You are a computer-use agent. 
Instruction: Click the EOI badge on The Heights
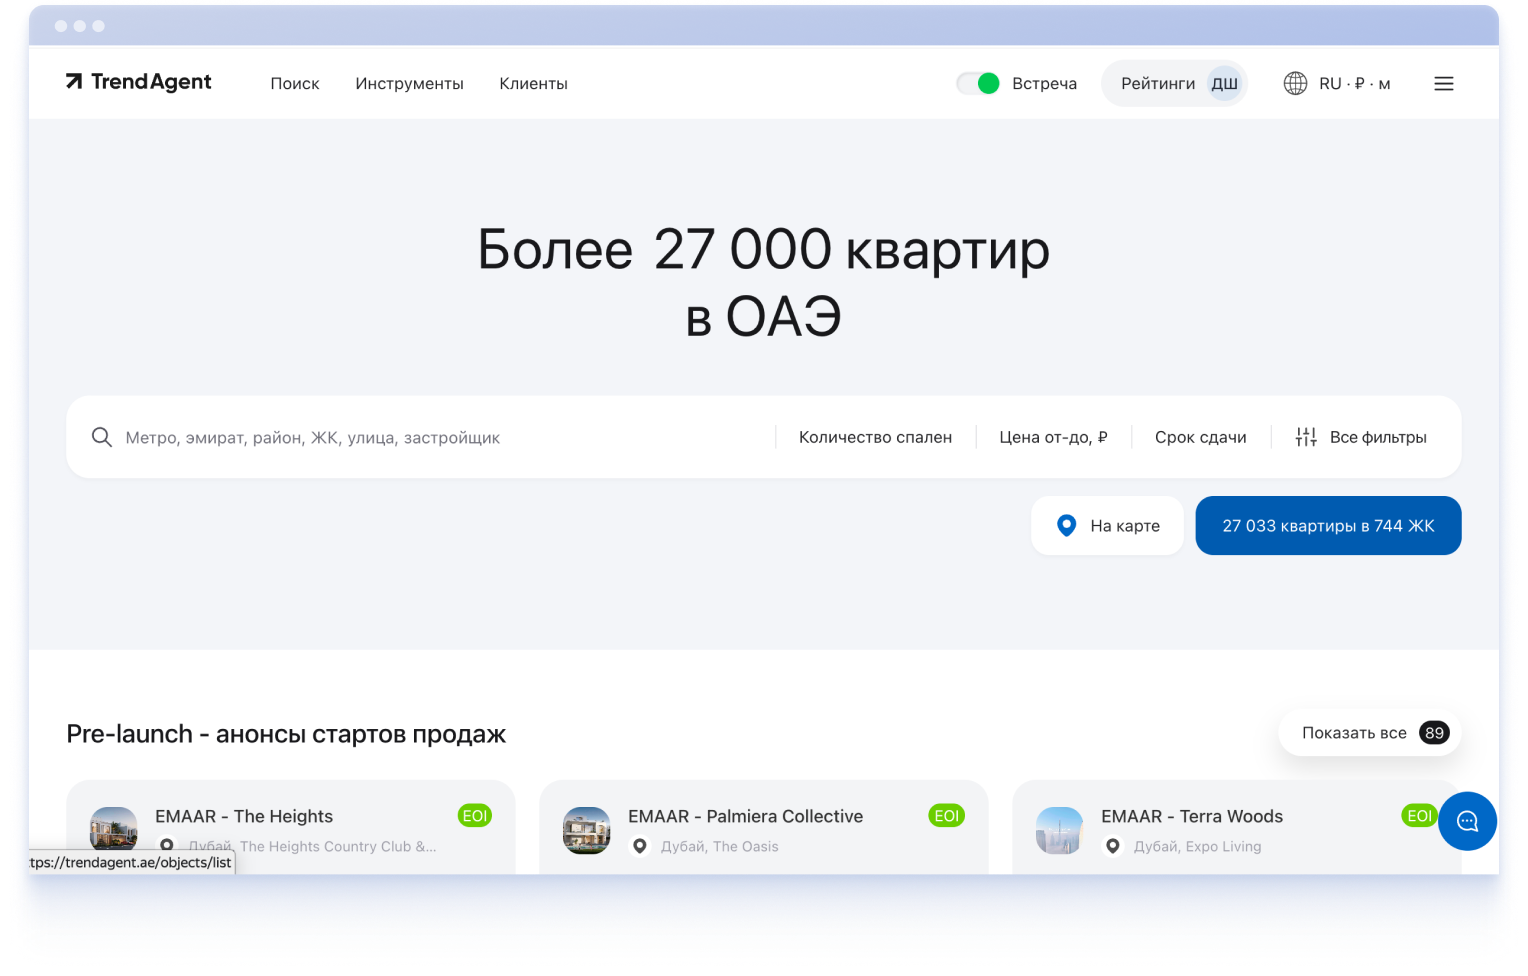pos(475,816)
